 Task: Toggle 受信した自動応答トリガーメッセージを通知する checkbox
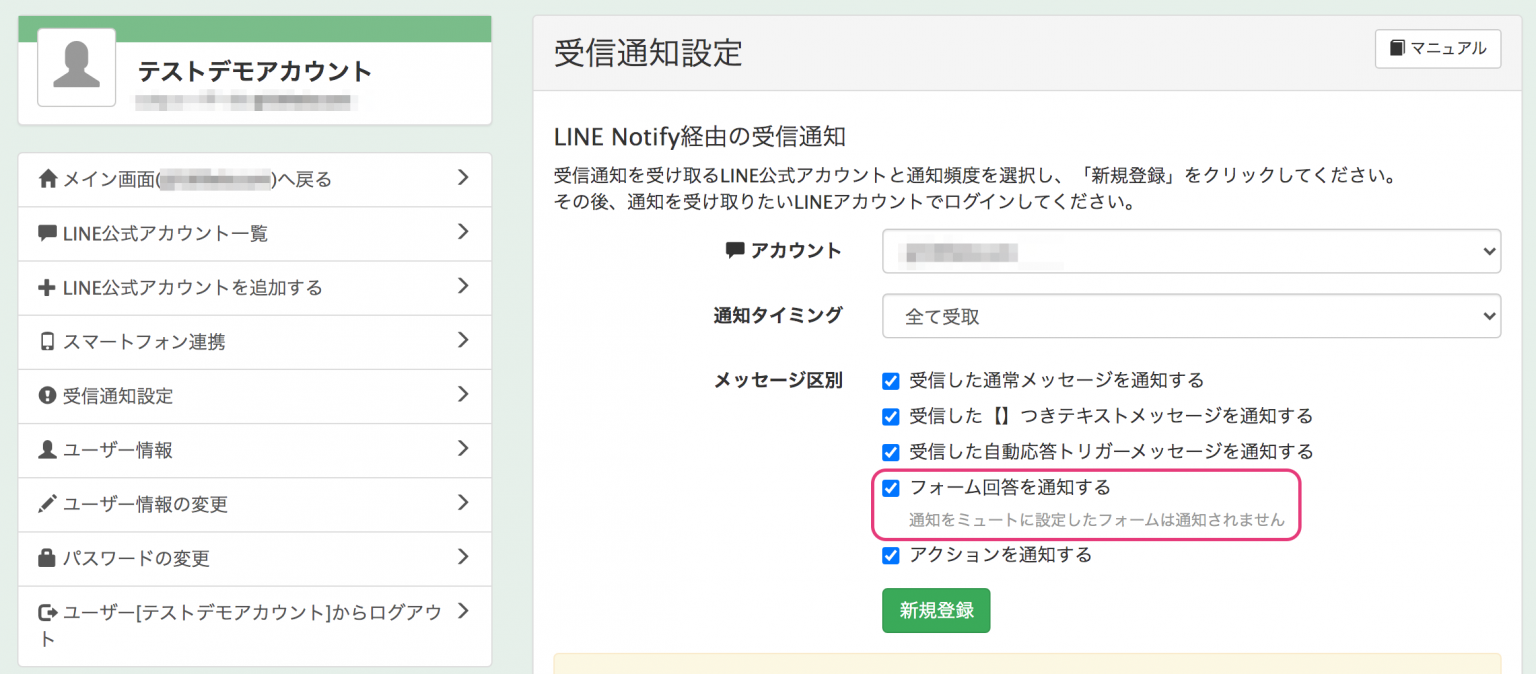pos(890,452)
